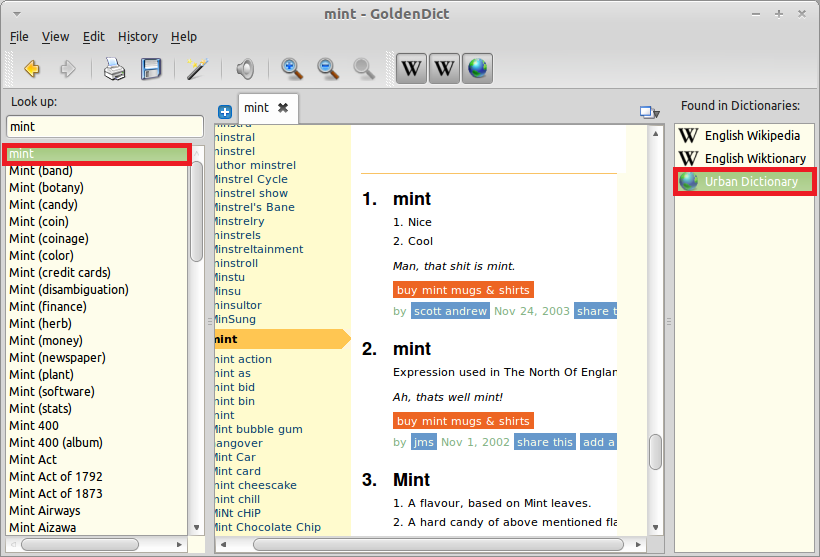Click the highlighted 'mint' entry in yellow sidebar
820x557 pixels.
click(x=282, y=339)
